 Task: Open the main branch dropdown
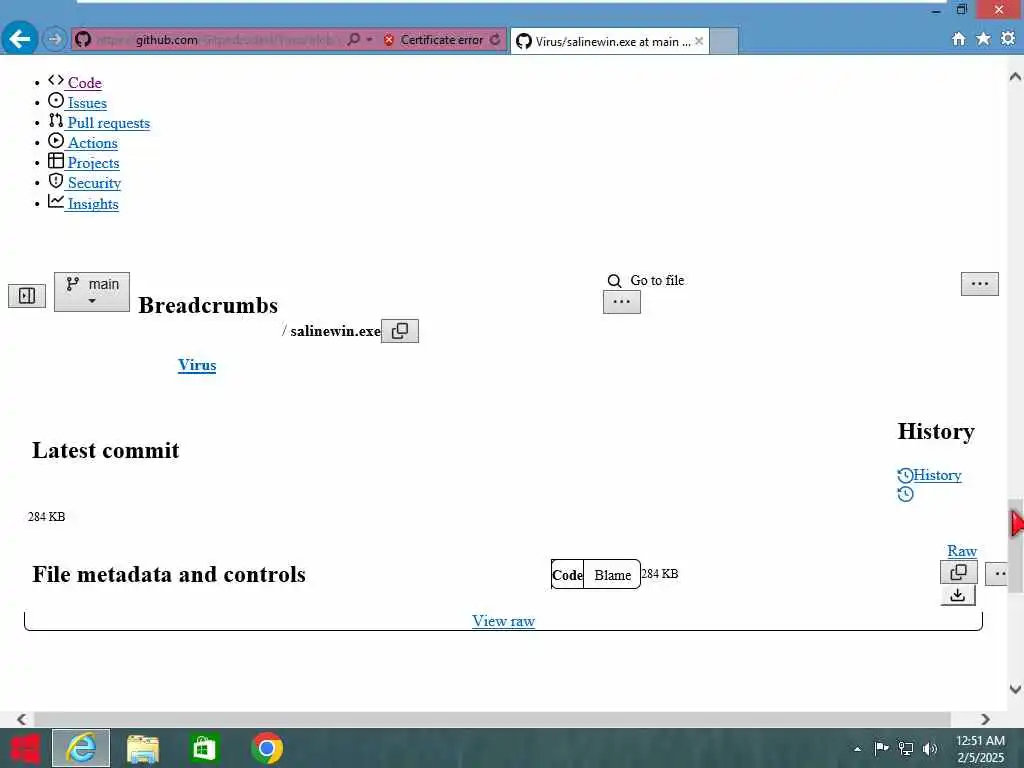[91, 291]
